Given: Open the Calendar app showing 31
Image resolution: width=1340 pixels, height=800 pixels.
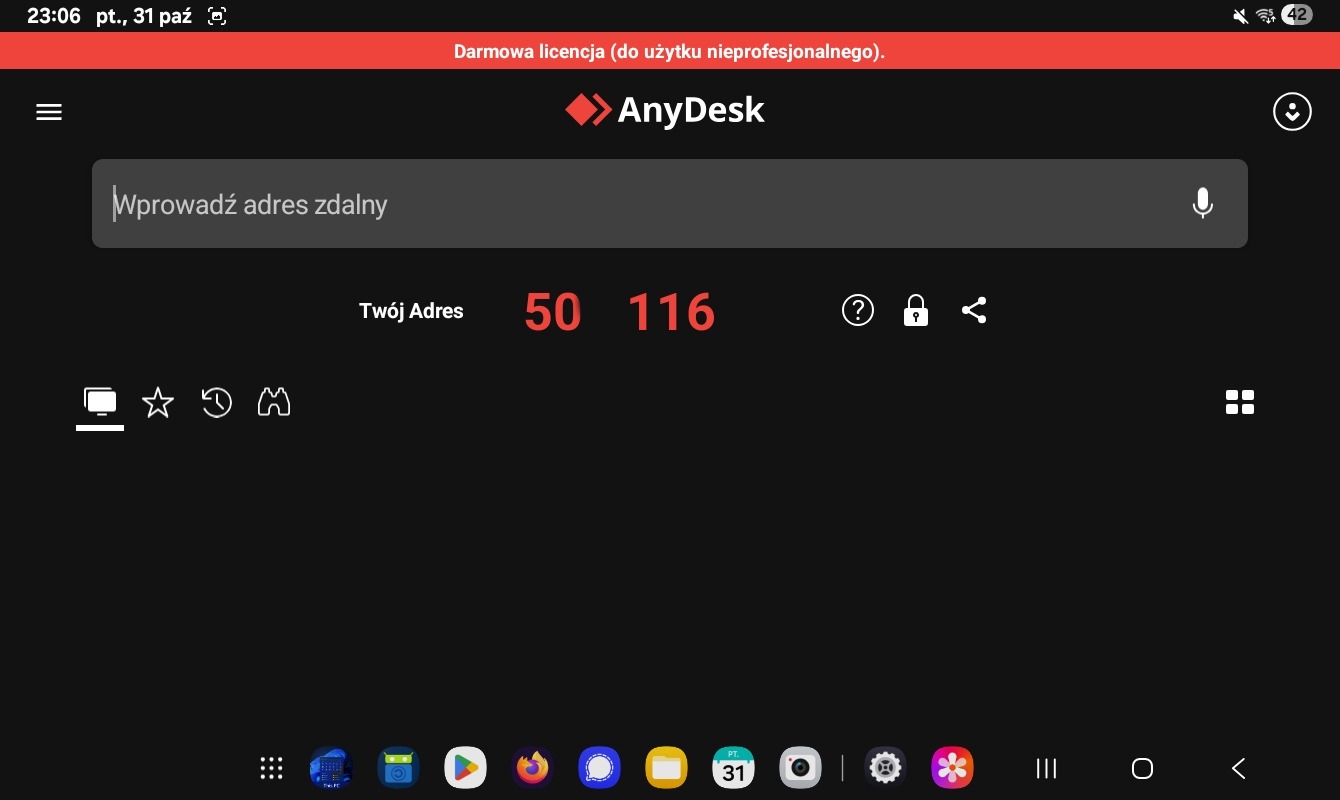Looking at the screenshot, I should click(x=734, y=768).
